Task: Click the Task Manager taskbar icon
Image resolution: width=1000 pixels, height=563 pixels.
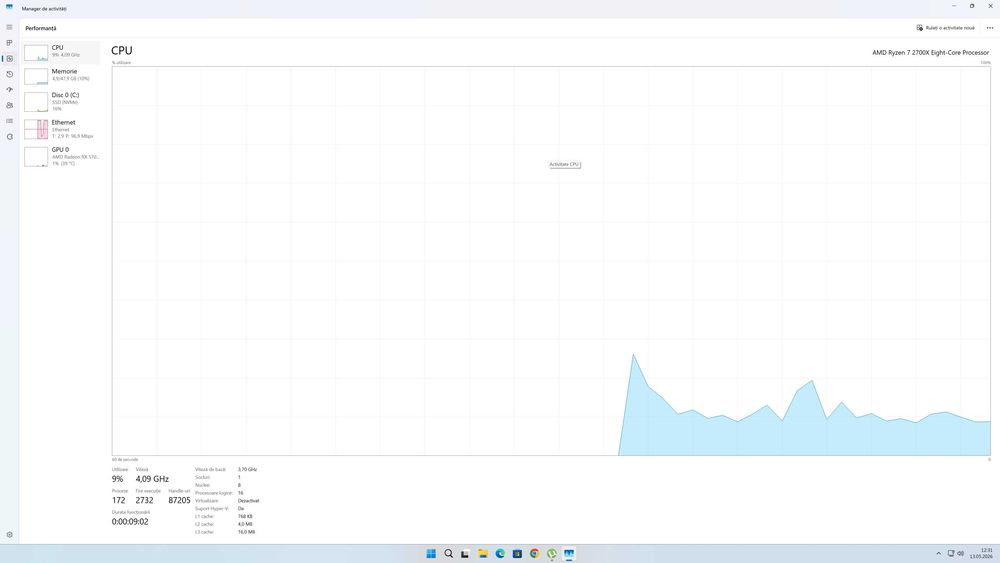Action: pos(569,553)
